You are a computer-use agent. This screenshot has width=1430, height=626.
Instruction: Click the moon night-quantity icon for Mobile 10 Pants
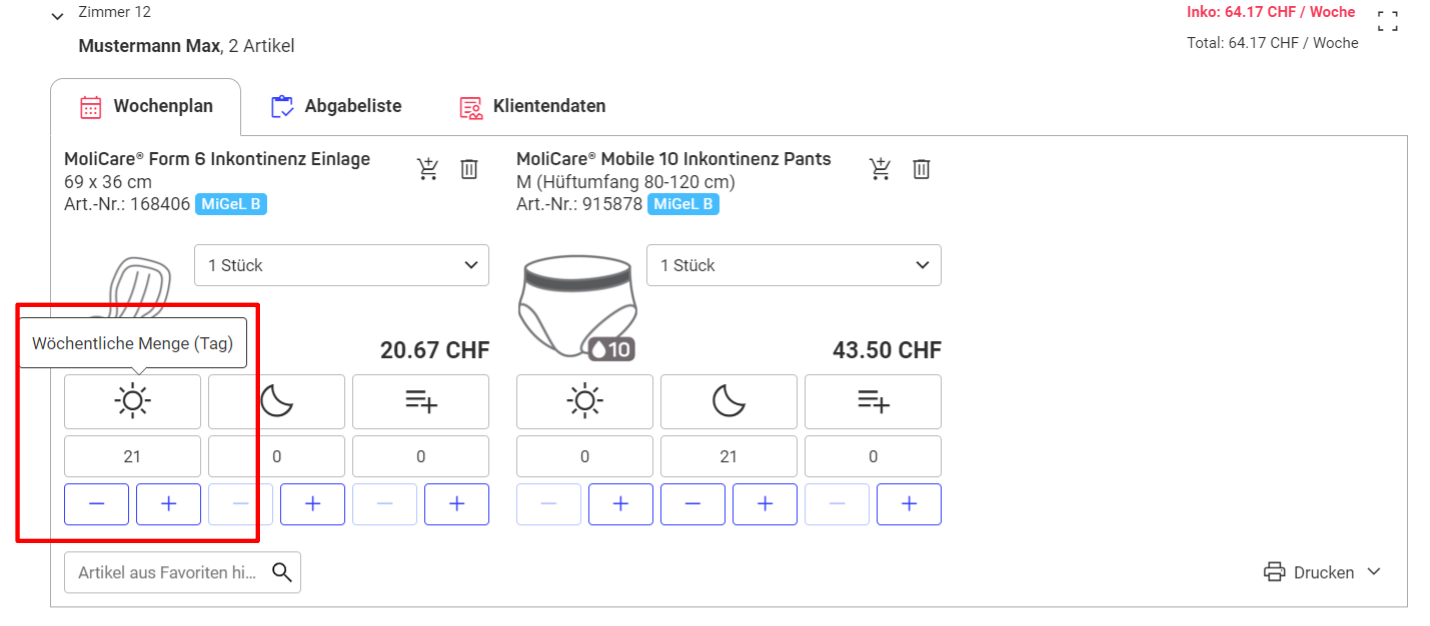[729, 402]
